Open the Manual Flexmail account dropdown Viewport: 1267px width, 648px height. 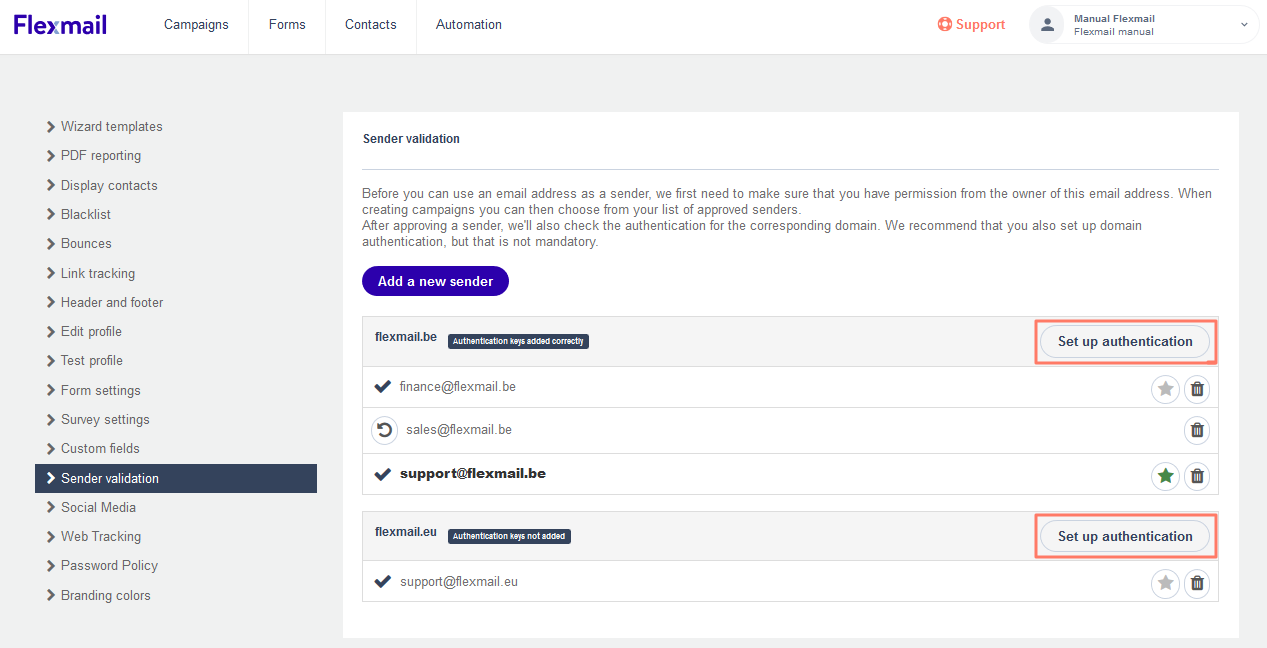pos(1144,25)
